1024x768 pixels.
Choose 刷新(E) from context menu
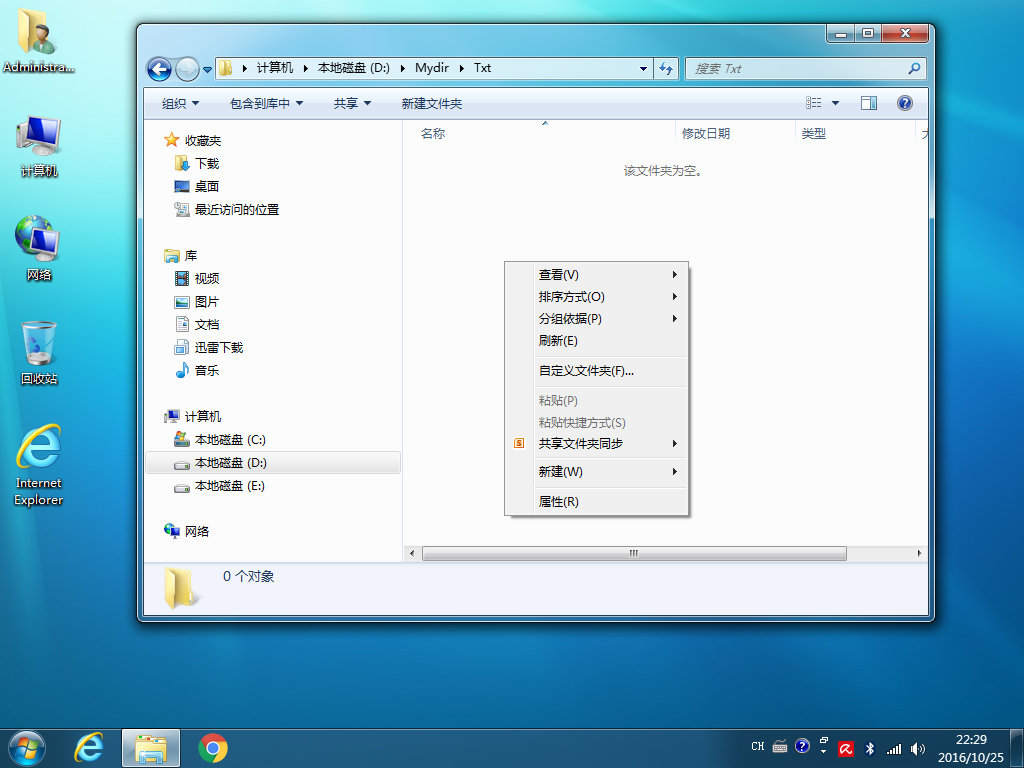point(596,341)
